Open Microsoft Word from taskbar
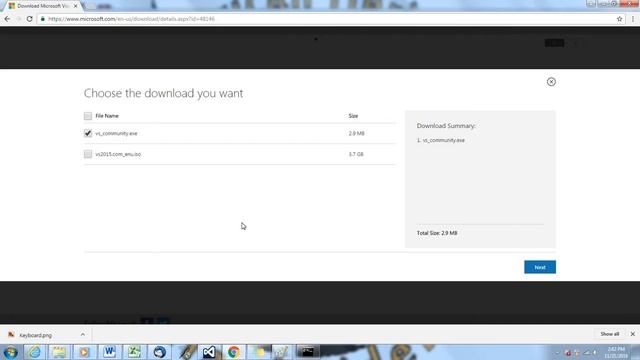Screen dimensions: 640x360 click(109, 352)
